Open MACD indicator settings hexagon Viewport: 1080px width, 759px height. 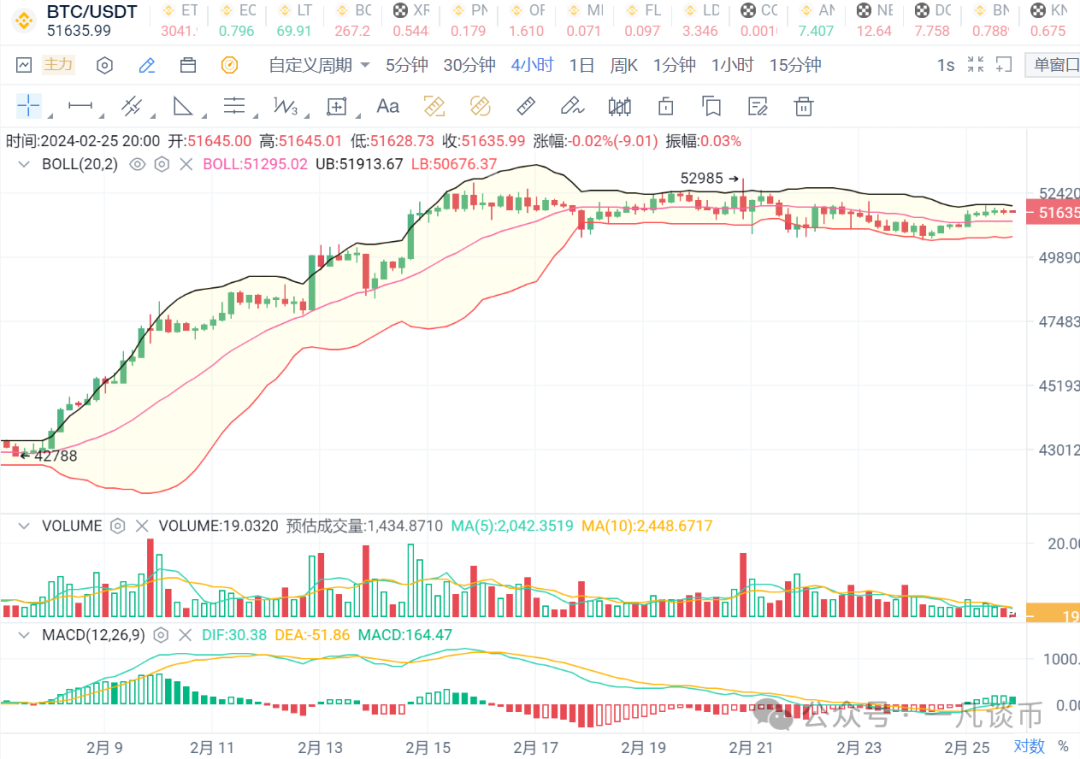click(x=160, y=635)
